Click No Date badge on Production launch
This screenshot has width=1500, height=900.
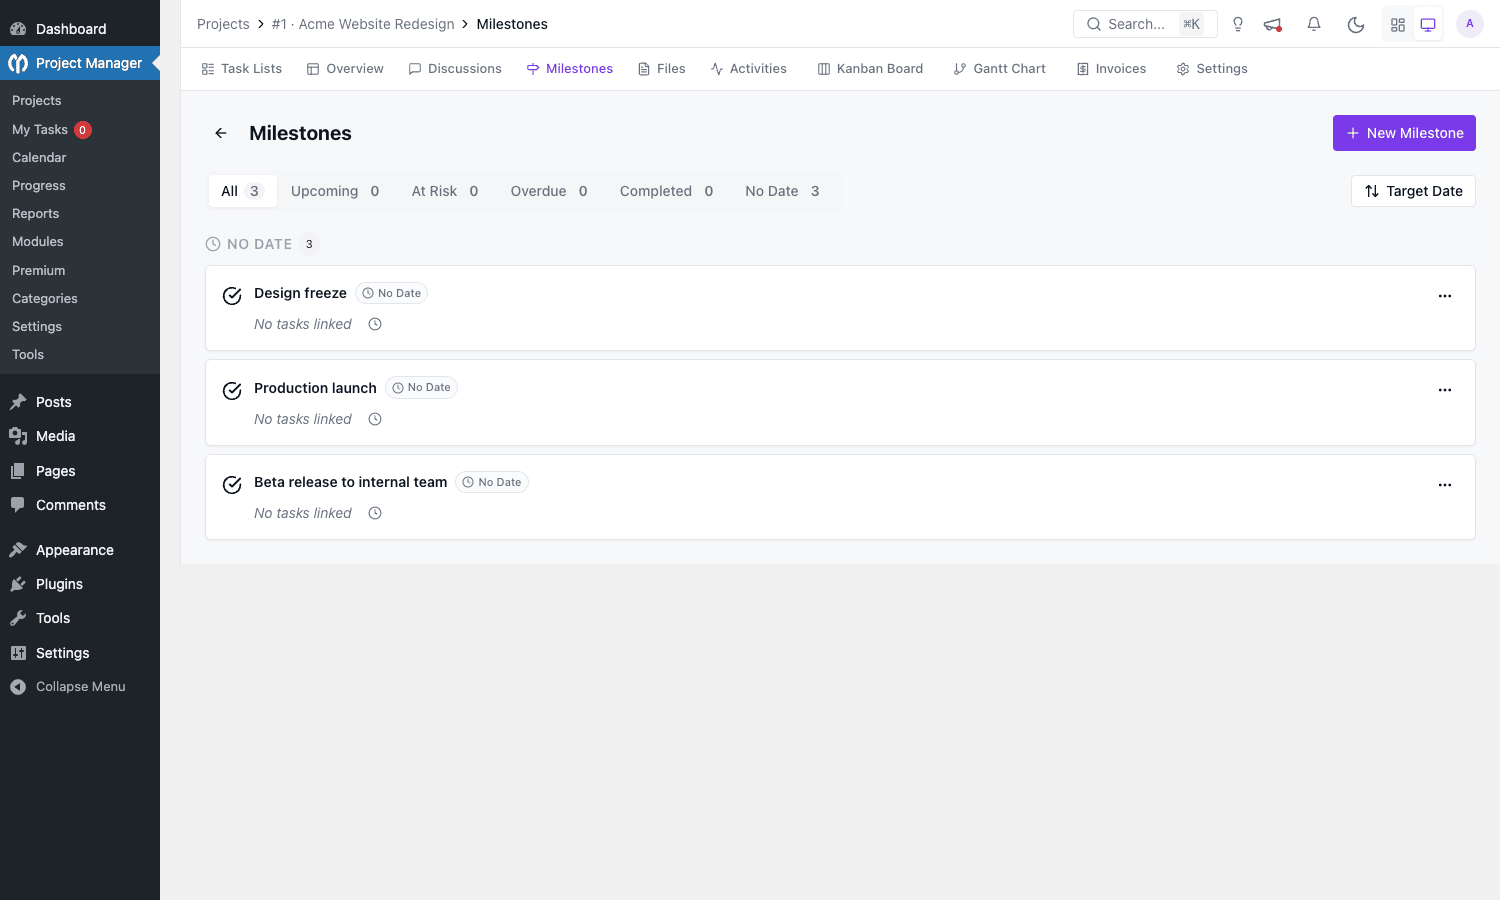tap(421, 388)
